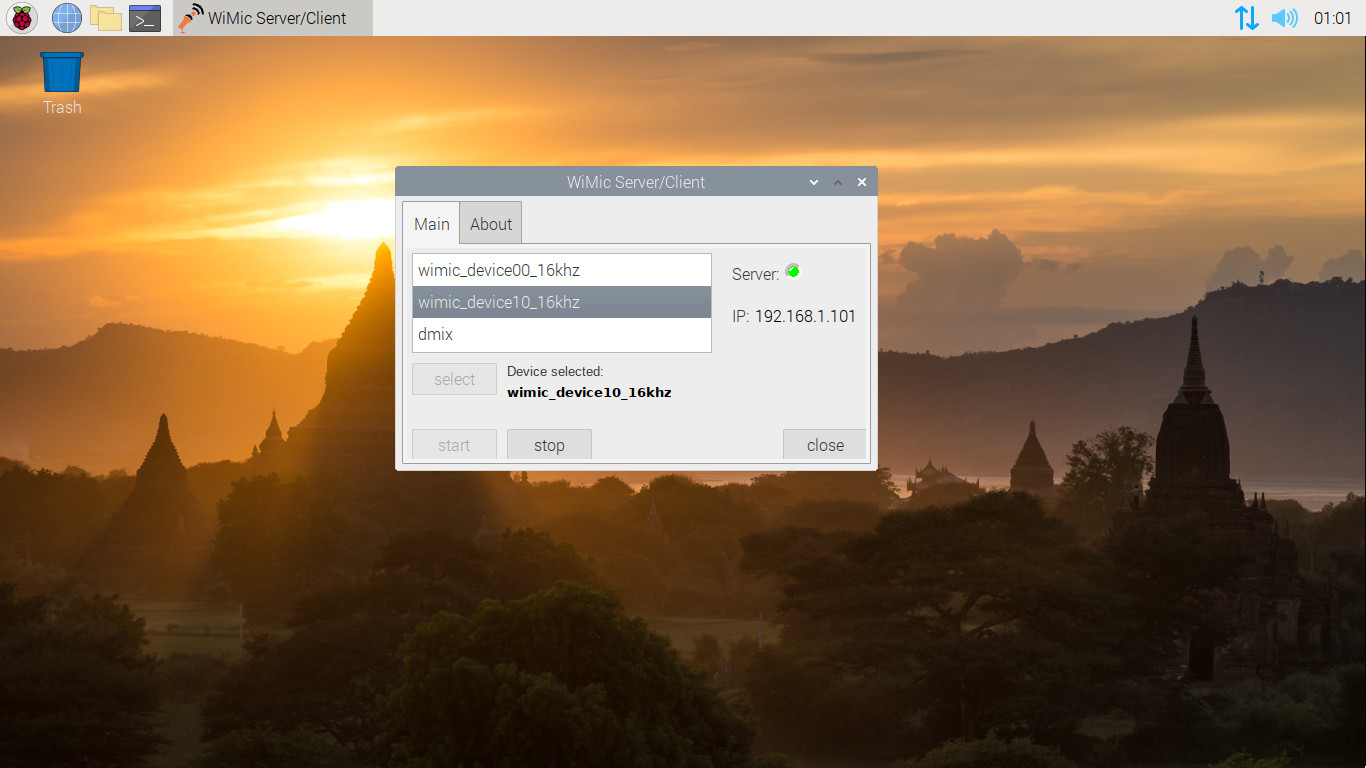Open the File Manager folder icon
Image resolution: width=1366 pixels, height=768 pixels.
pos(105,18)
